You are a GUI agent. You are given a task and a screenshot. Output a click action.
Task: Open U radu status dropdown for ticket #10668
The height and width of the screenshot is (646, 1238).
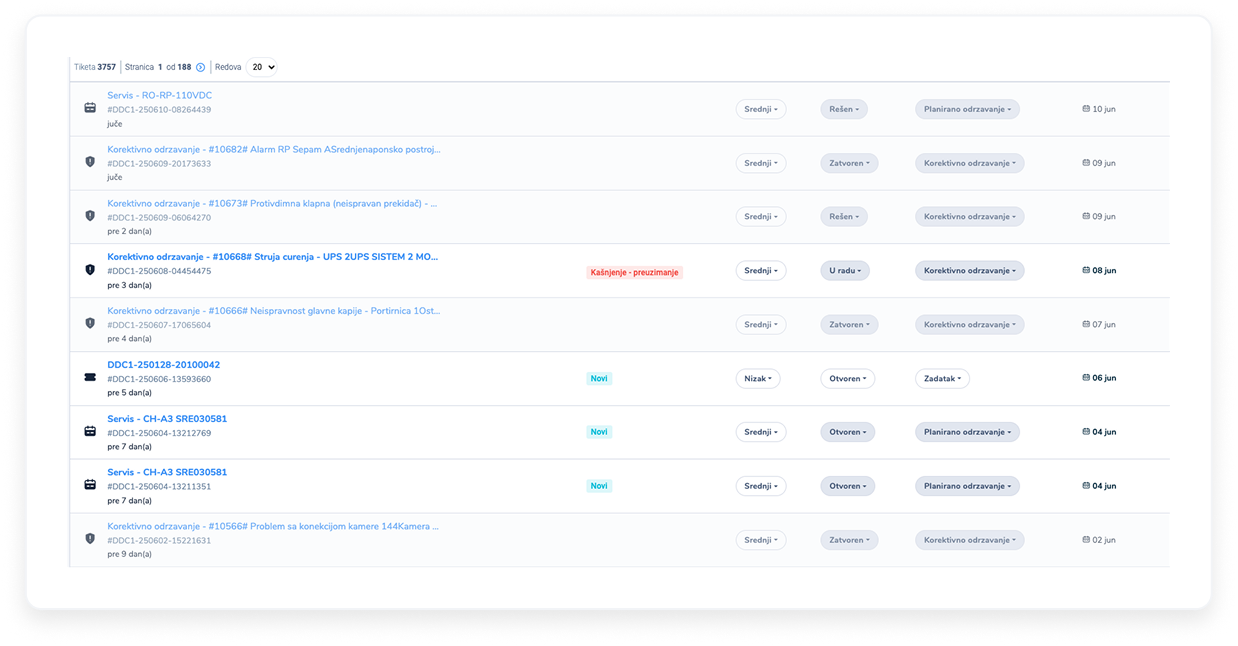(845, 271)
